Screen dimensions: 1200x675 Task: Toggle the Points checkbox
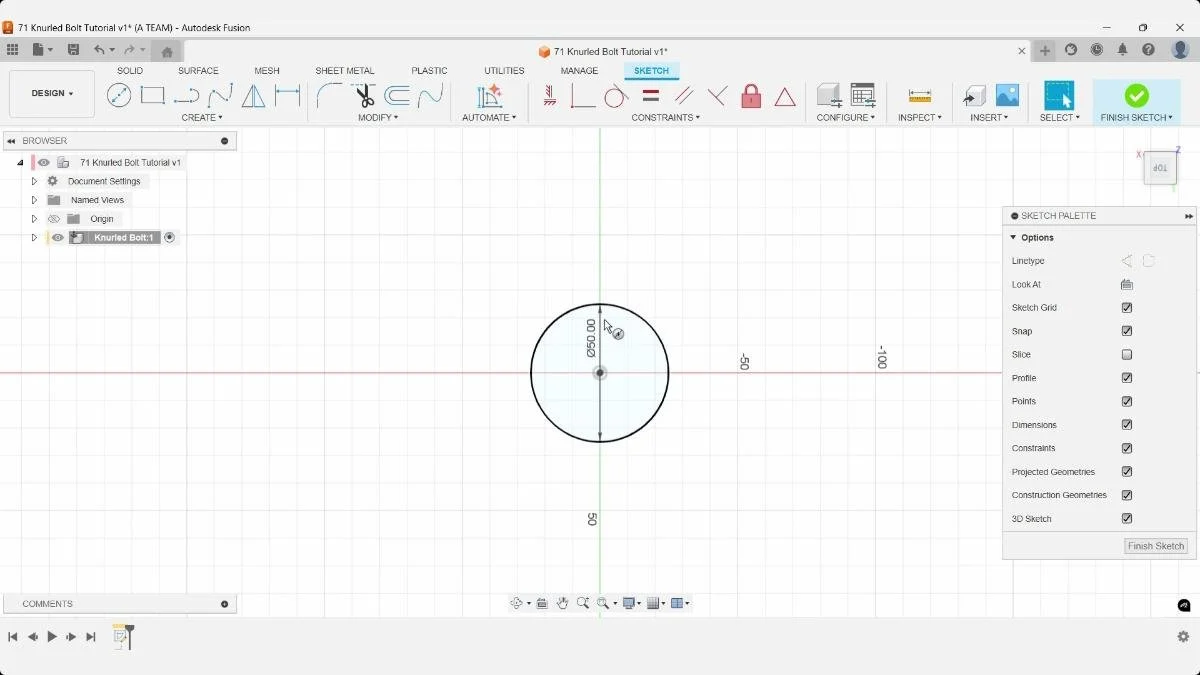1127,401
